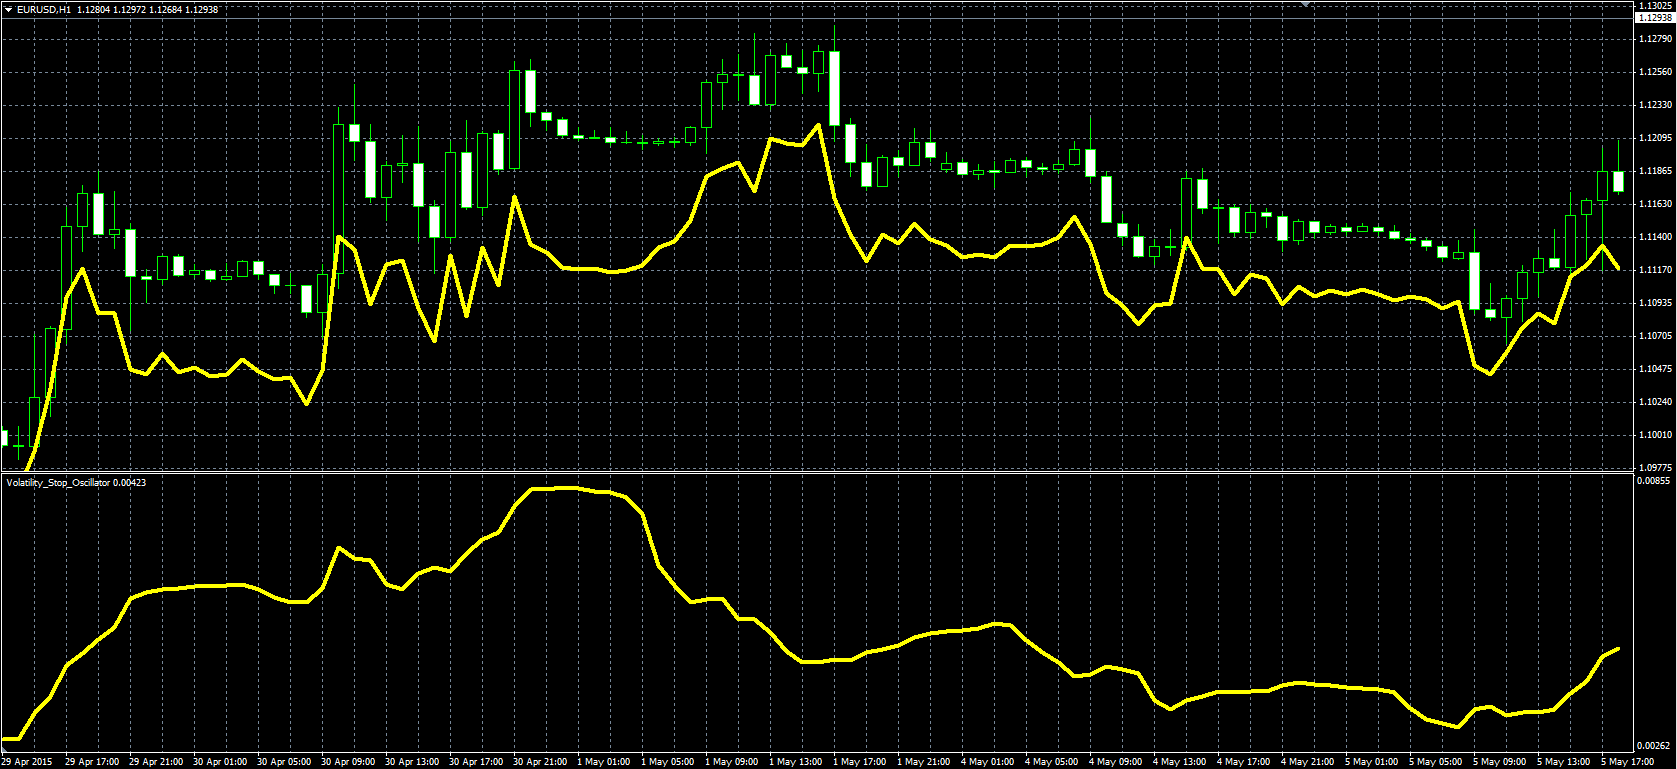The width and height of the screenshot is (1677, 769).
Task: Click the 5 May 17:00 time label
Action: (x=1628, y=762)
